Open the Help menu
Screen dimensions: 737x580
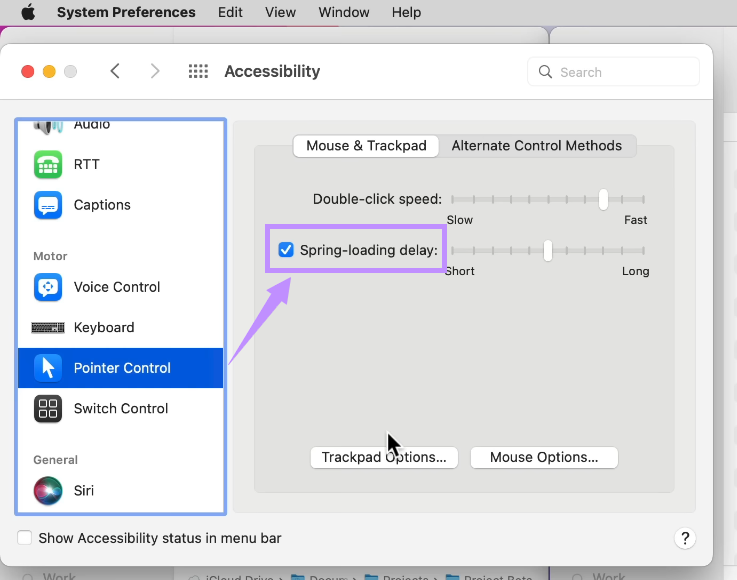406,12
